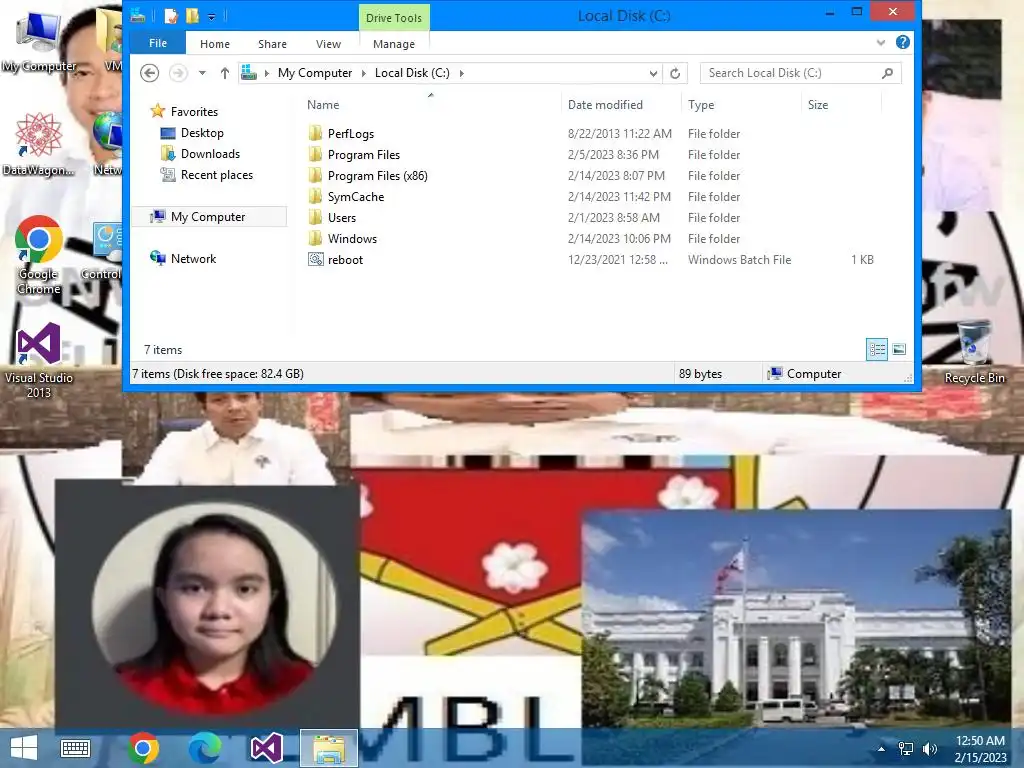Expand path arrow after My Computer
The height and width of the screenshot is (768, 1024).
(364, 73)
